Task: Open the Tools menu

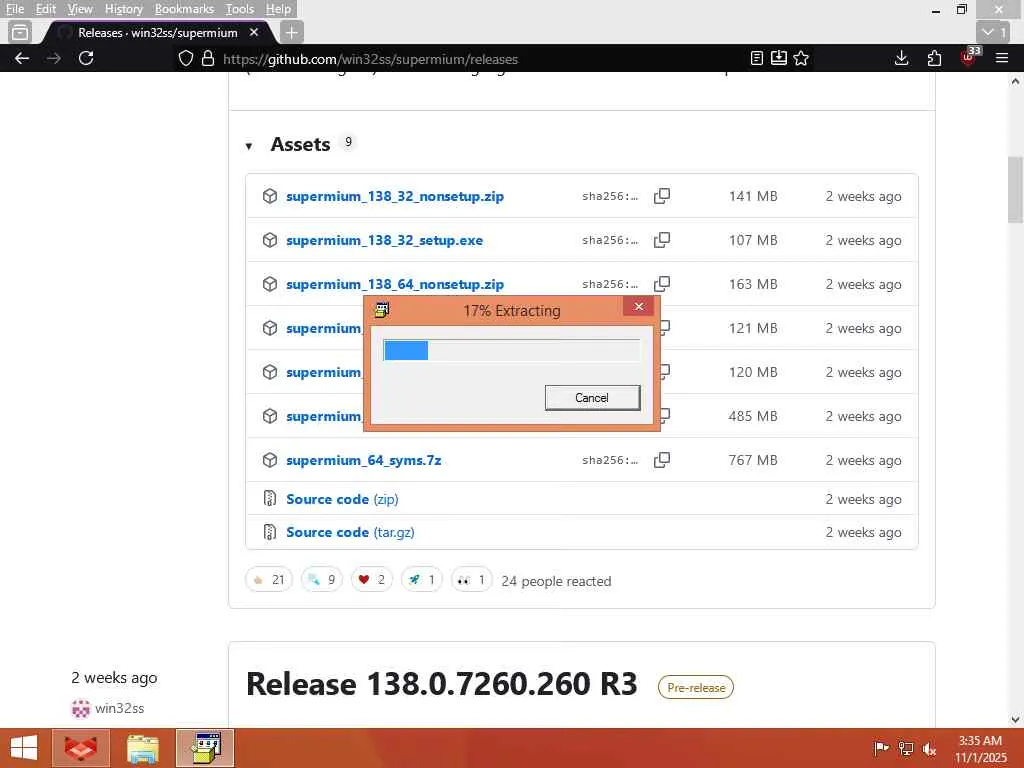Action: [x=240, y=9]
